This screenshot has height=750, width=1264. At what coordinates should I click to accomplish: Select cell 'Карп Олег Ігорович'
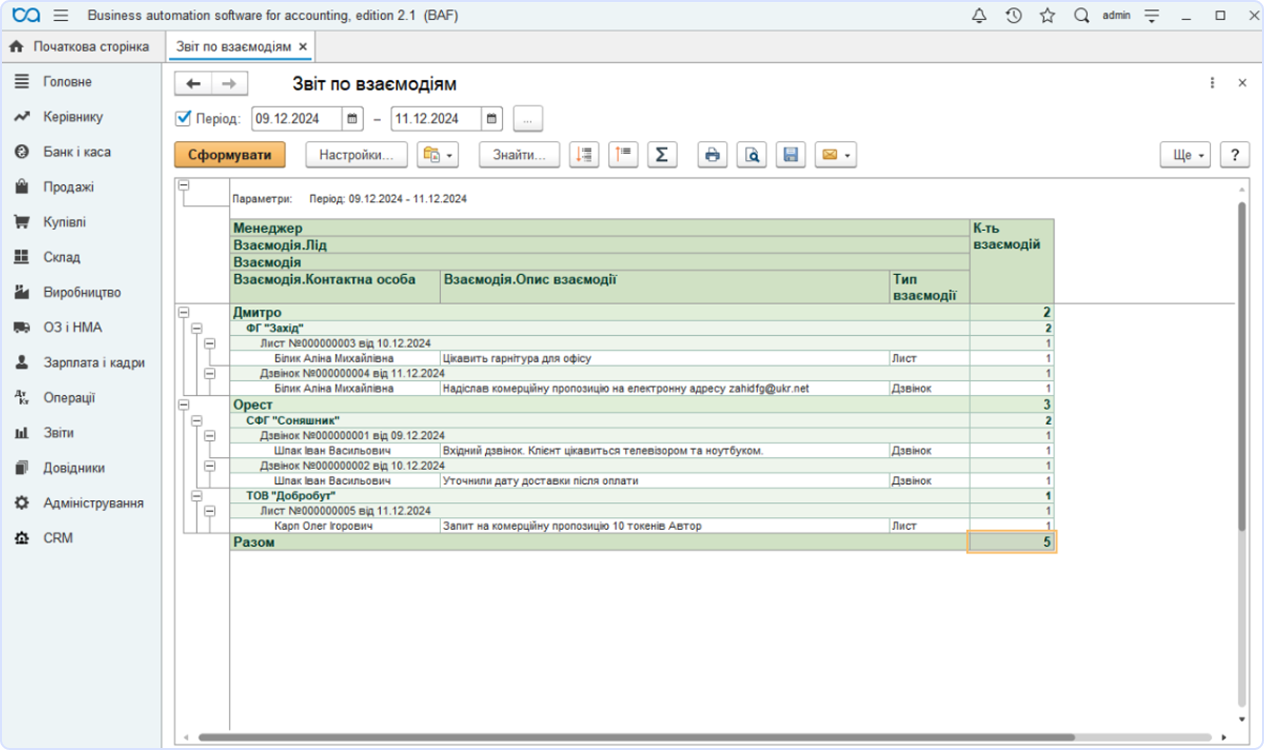(335, 526)
